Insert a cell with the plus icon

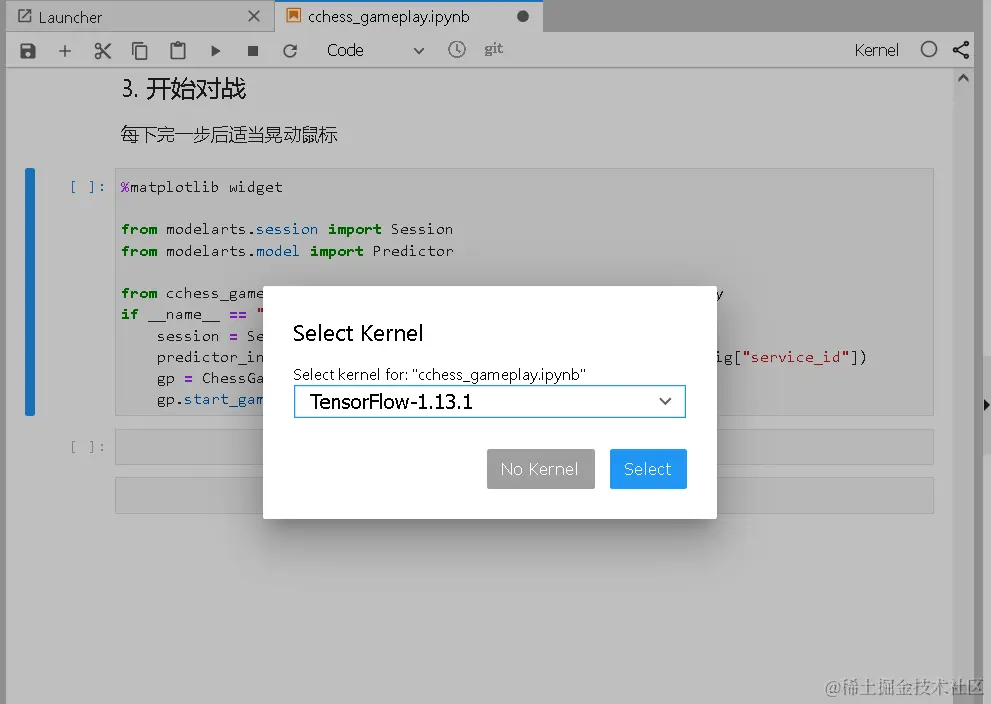(x=64, y=51)
